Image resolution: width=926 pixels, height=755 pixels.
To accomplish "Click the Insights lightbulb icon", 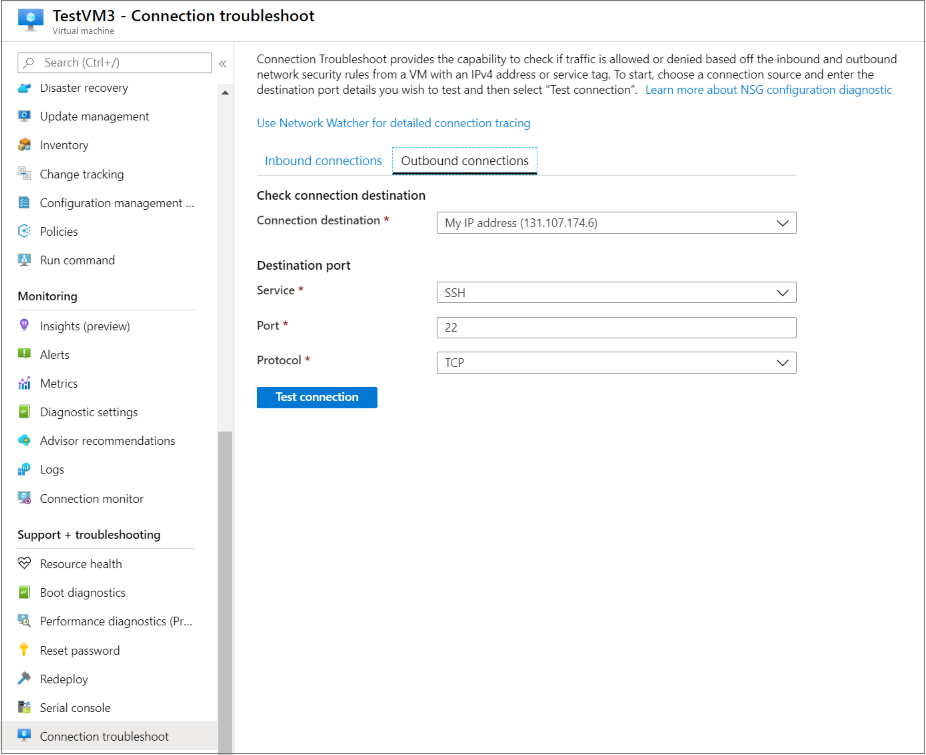I will (x=25, y=326).
